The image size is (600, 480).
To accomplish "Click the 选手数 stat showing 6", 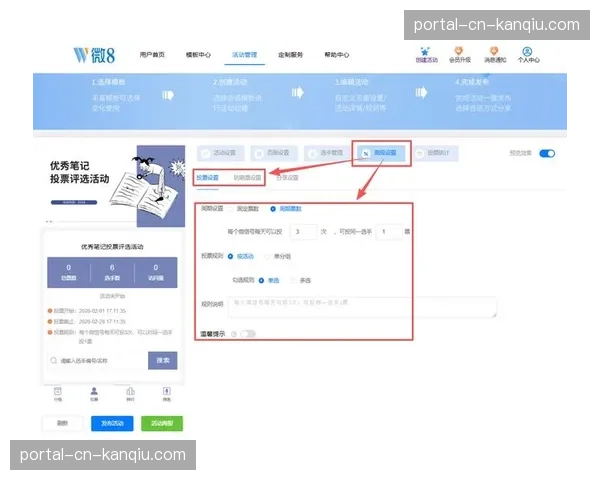I will pyautogui.click(x=112, y=273).
